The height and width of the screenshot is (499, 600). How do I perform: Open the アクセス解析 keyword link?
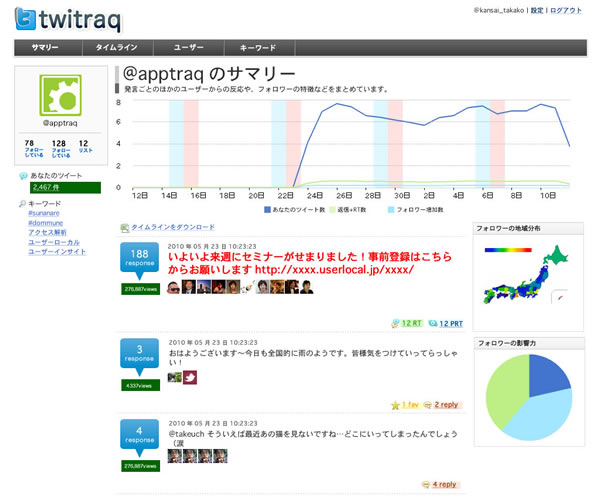47,232
